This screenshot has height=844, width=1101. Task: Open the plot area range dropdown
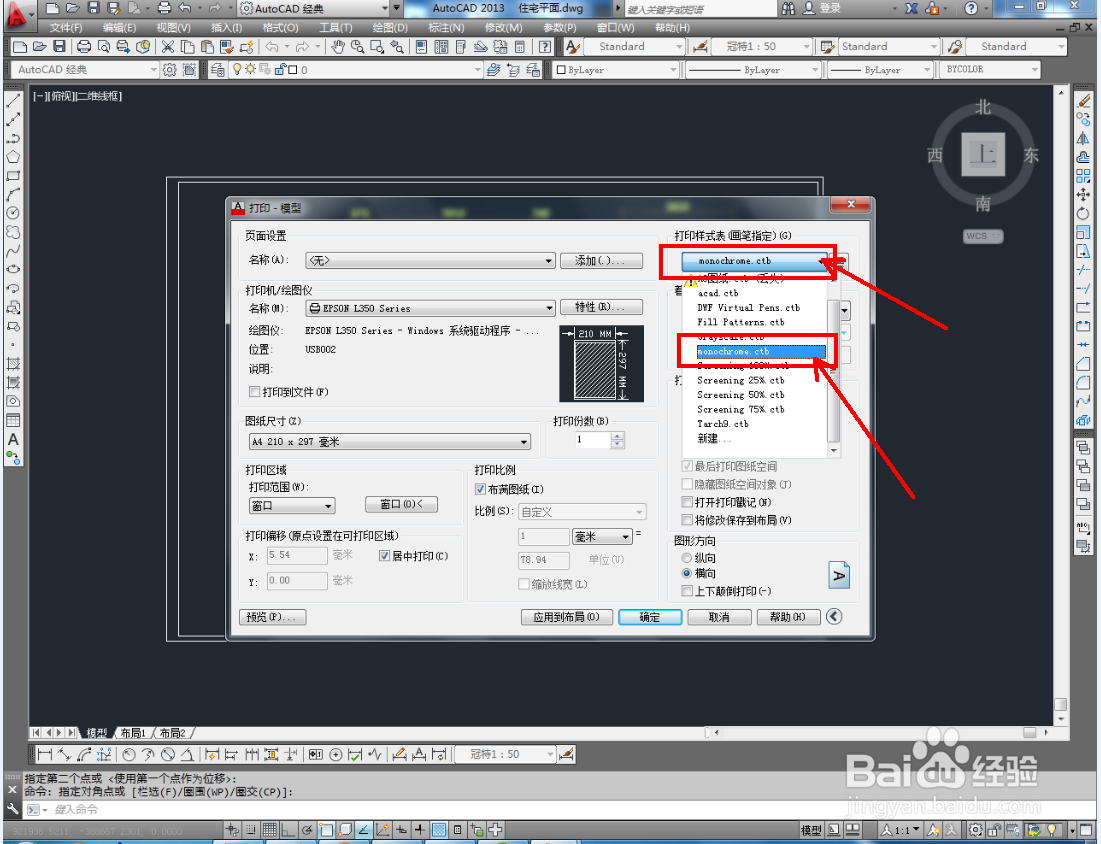click(292, 506)
